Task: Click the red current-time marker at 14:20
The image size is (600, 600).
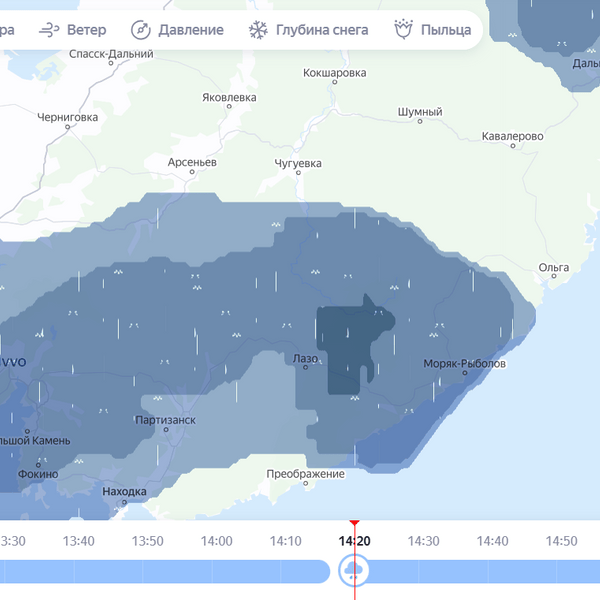Action: click(x=354, y=524)
